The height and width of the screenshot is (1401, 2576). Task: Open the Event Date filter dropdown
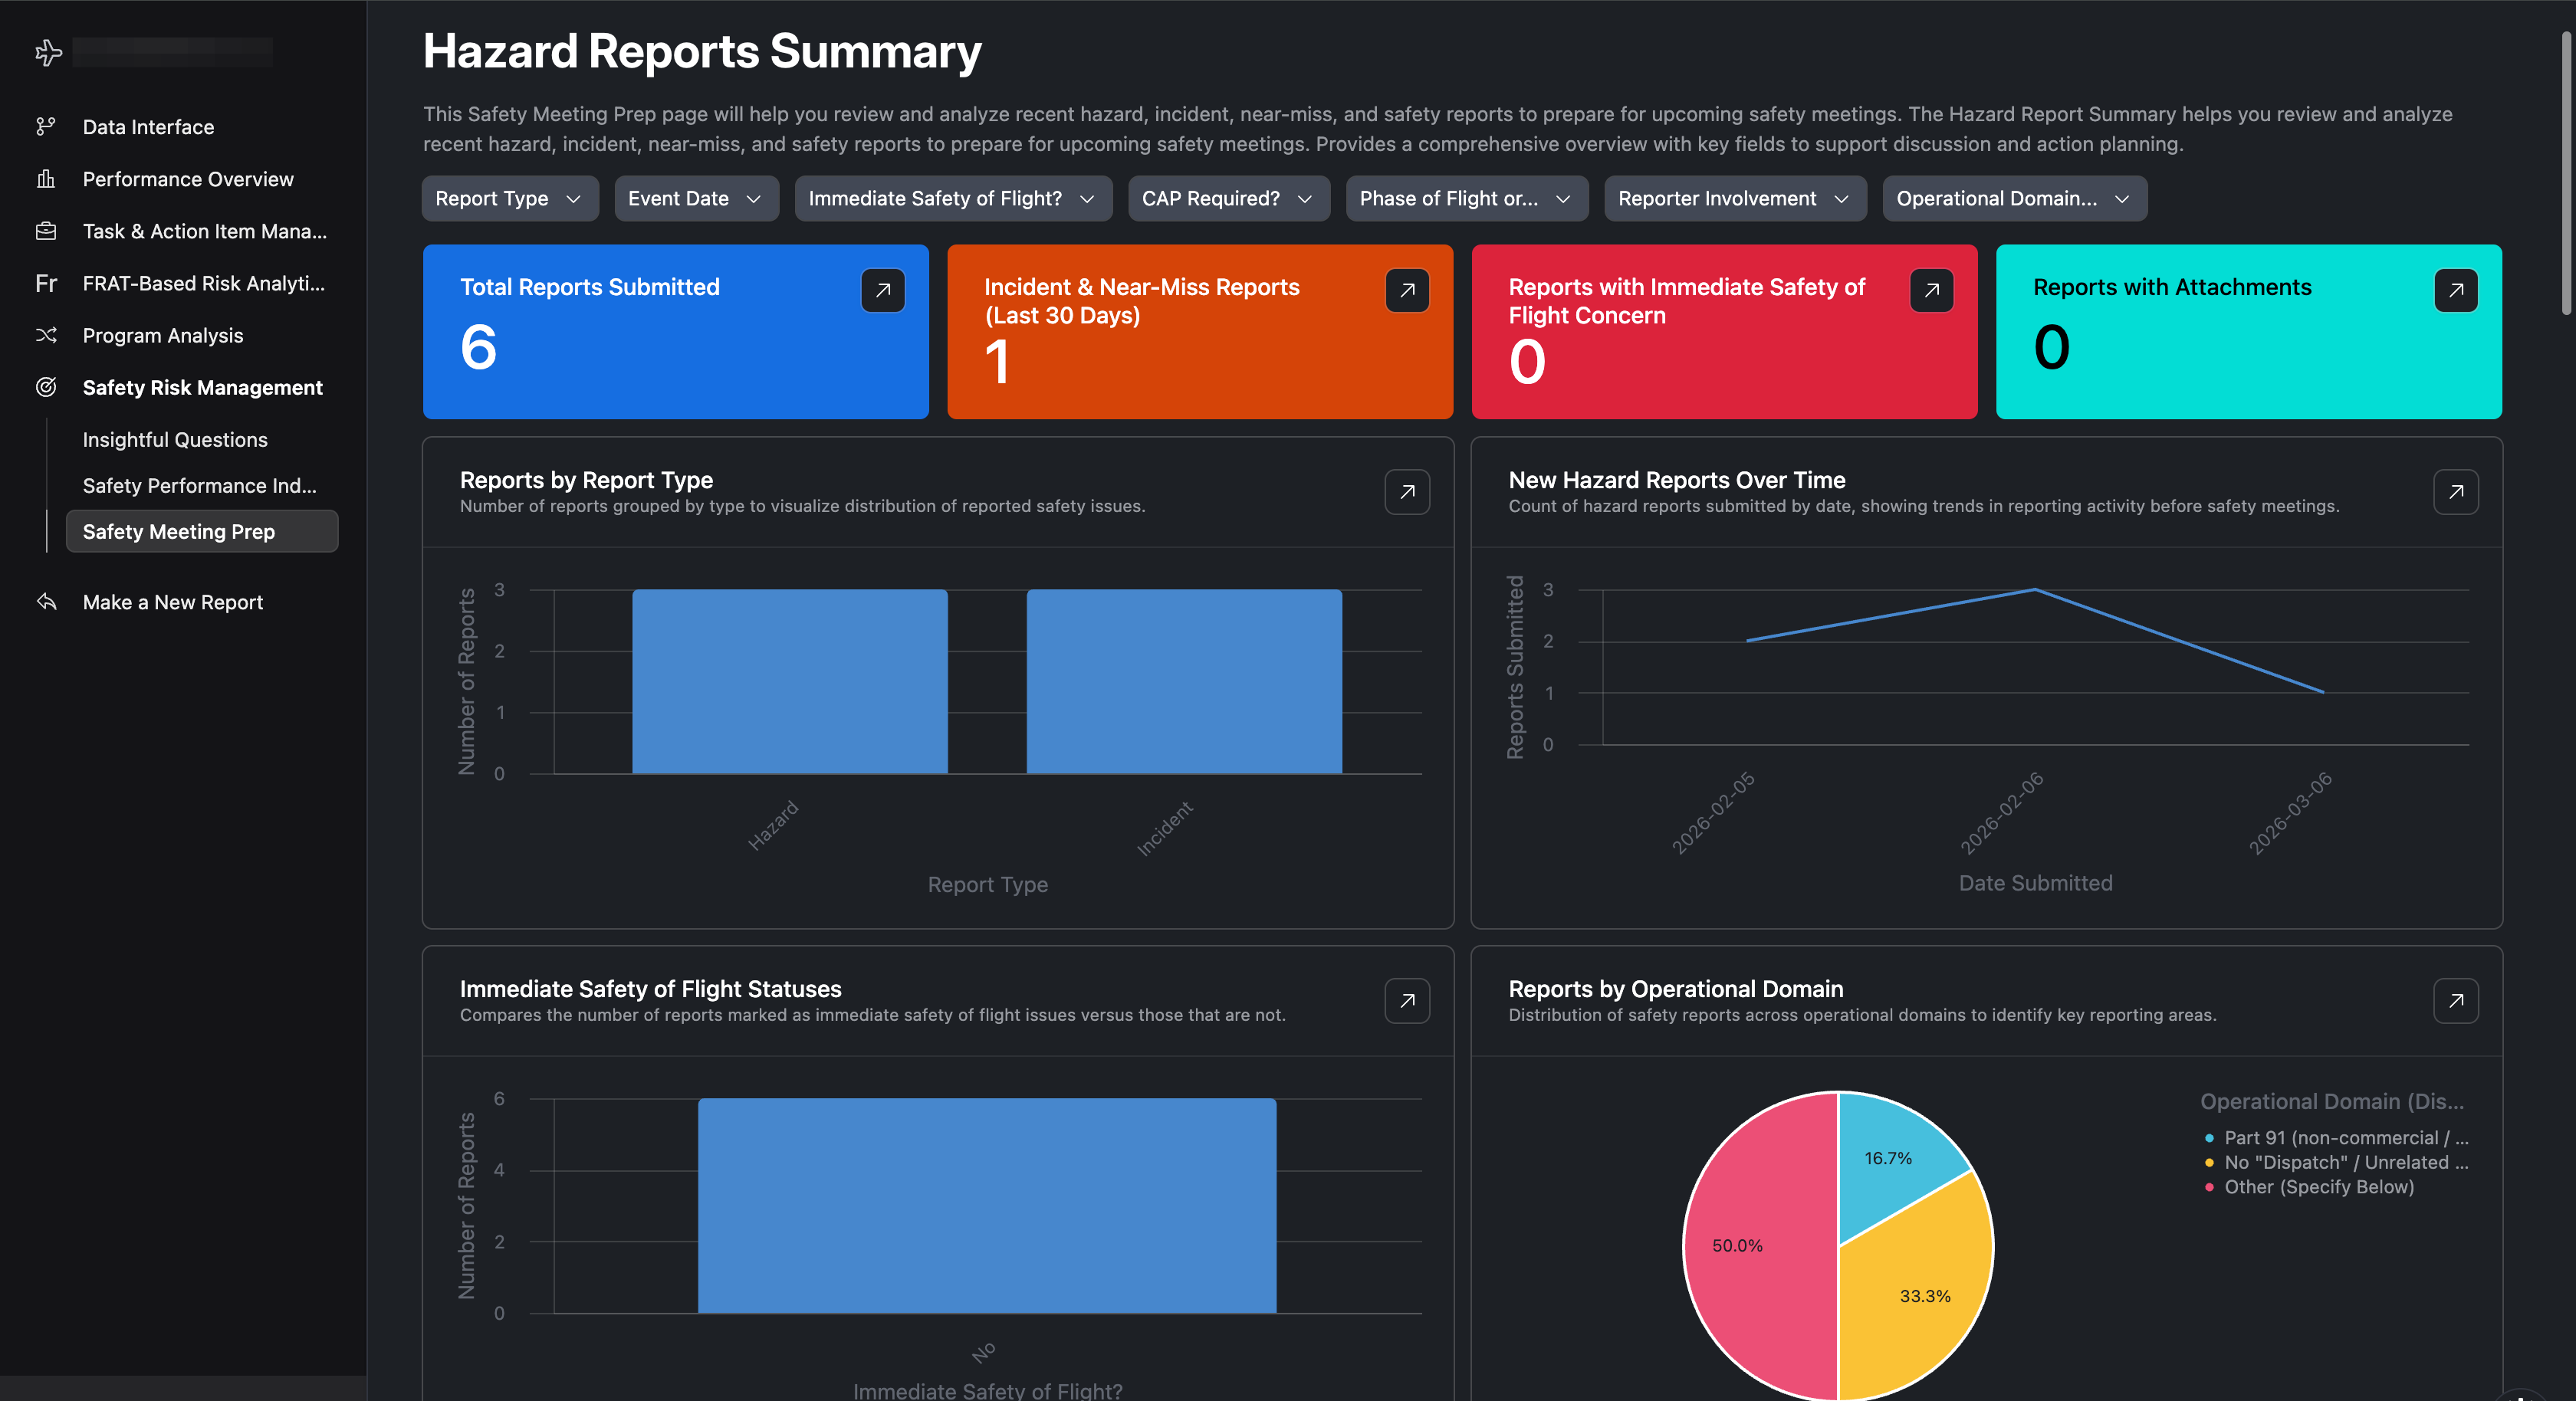[x=696, y=198]
